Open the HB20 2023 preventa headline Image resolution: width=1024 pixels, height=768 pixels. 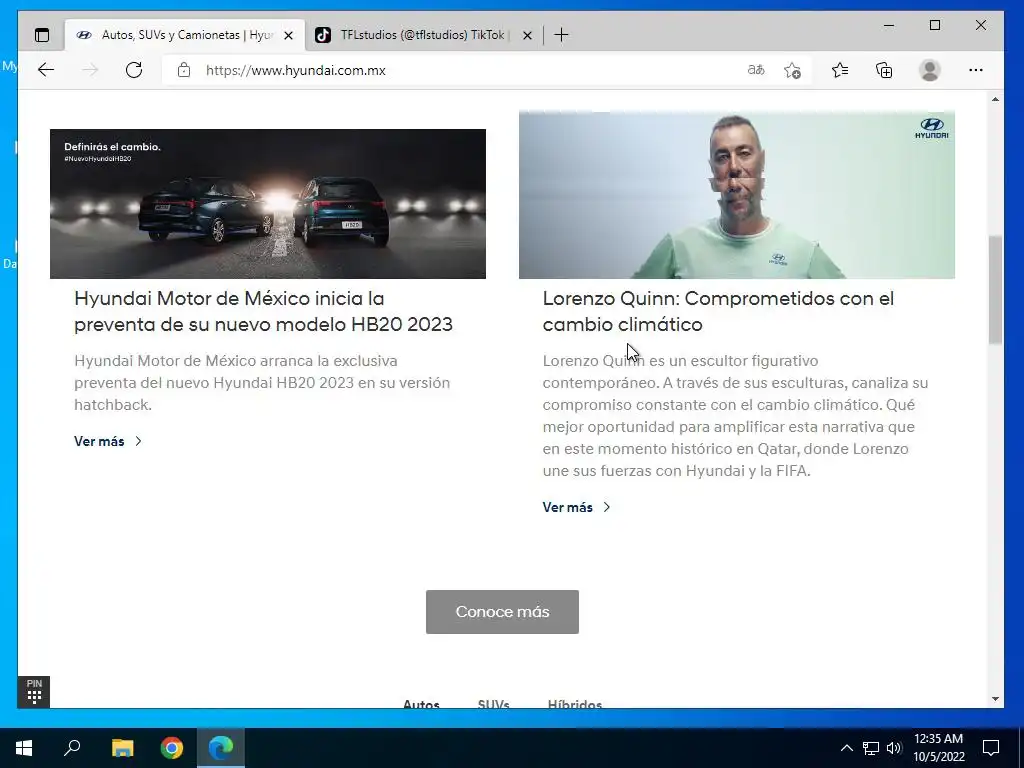point(263,312)
